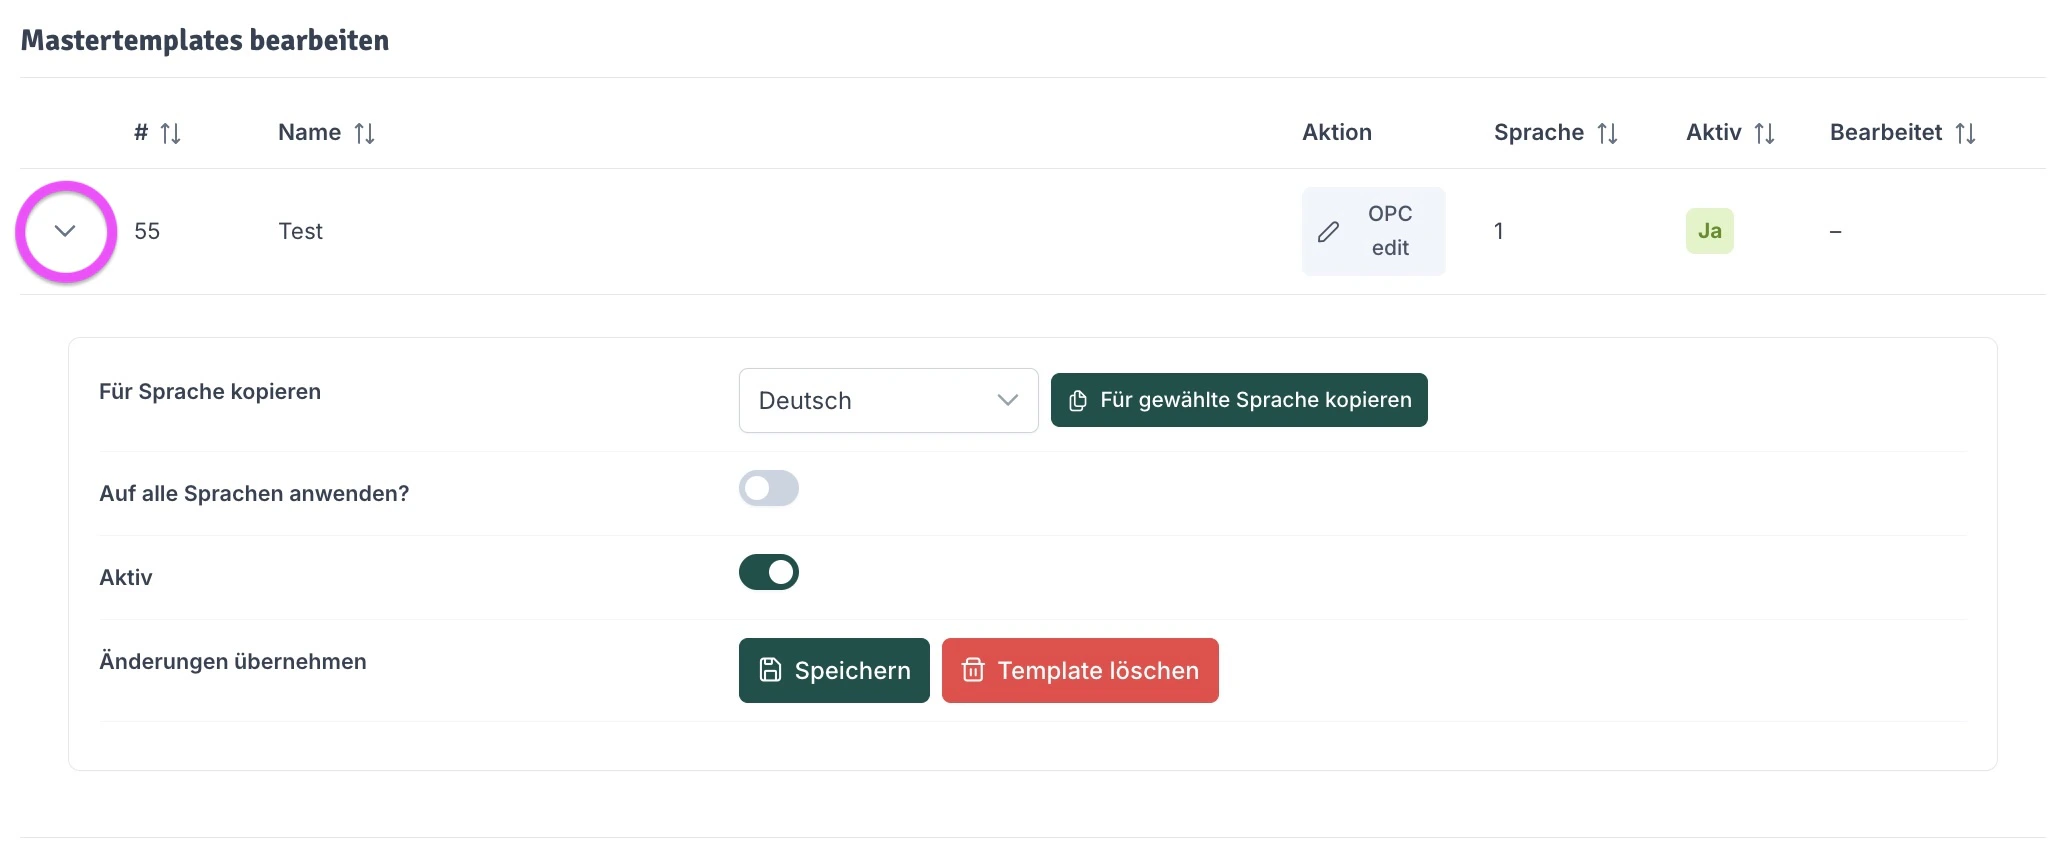Sort the table by the Sprache column
The width and height of the screenshot is (2064, 856).
point(1605,132)
